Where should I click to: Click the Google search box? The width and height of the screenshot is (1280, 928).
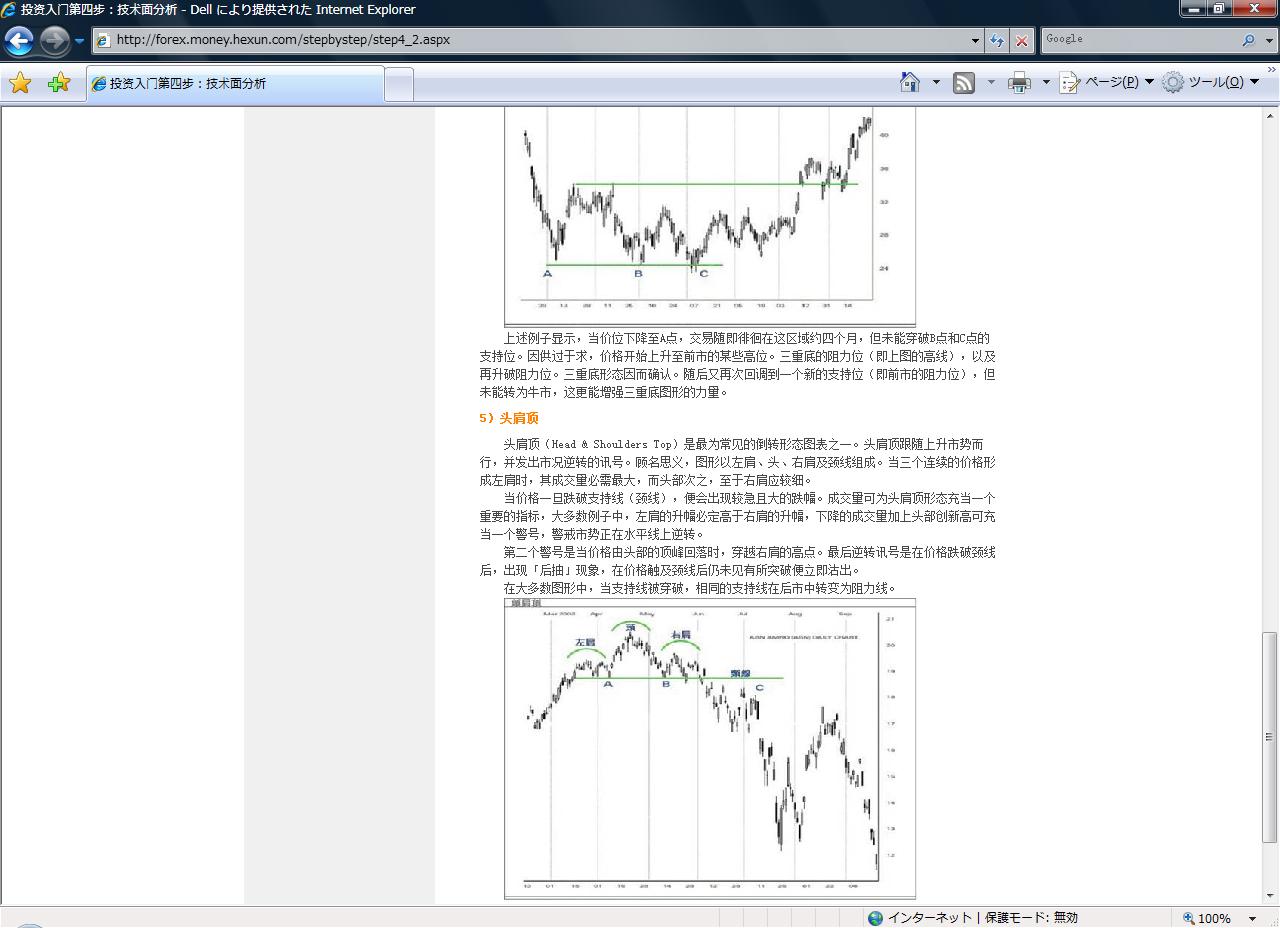click(1138, 40)
